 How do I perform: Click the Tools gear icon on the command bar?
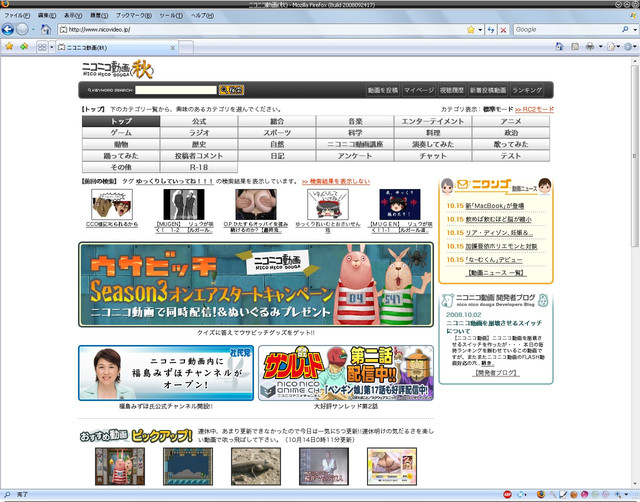click(628, 47)
